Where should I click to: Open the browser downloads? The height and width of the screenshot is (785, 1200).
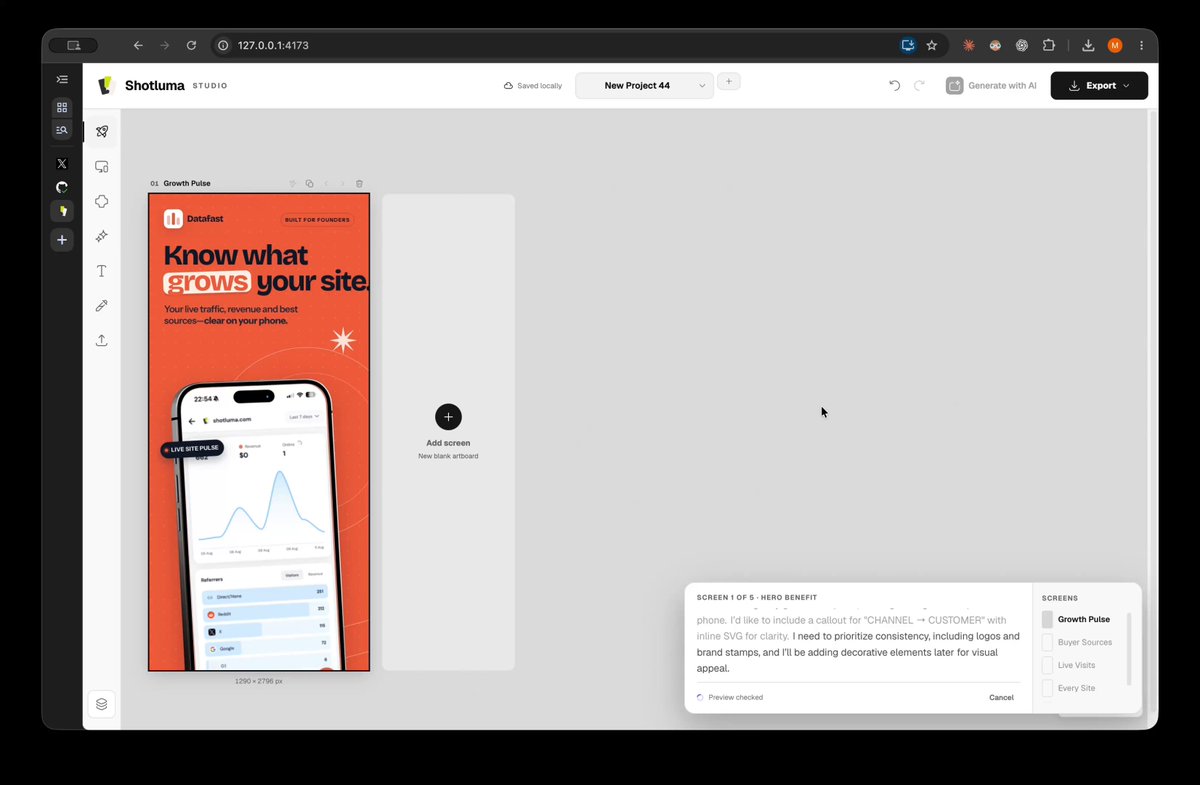(1088, 45)
